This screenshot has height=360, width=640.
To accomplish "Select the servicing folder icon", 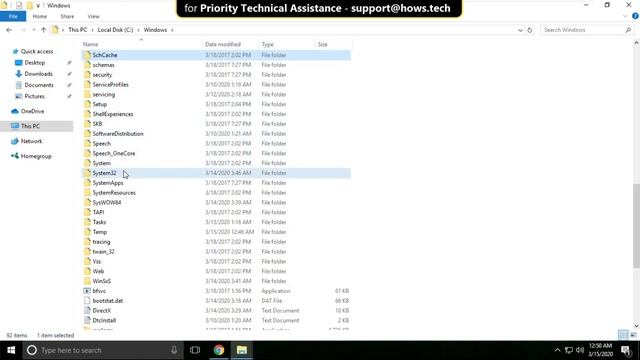I will coord(87,94).
